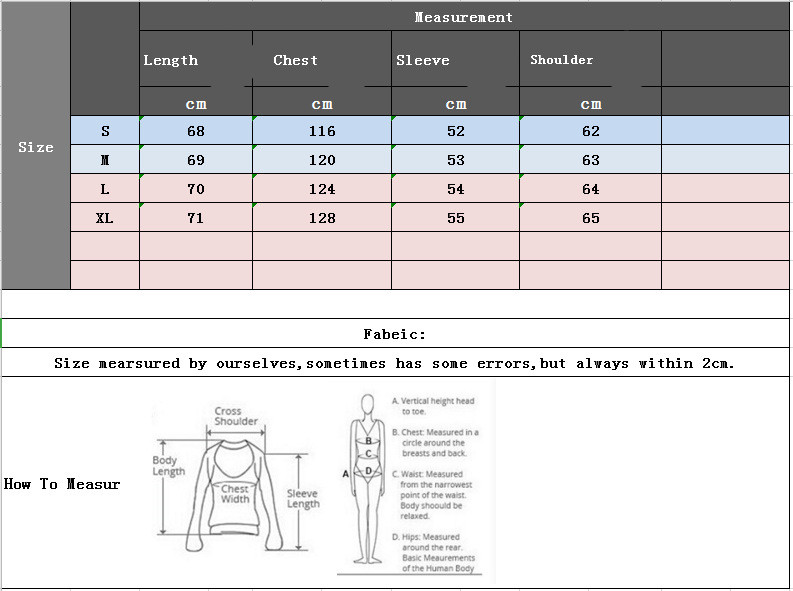Select the Fabeic row cell

395,335
